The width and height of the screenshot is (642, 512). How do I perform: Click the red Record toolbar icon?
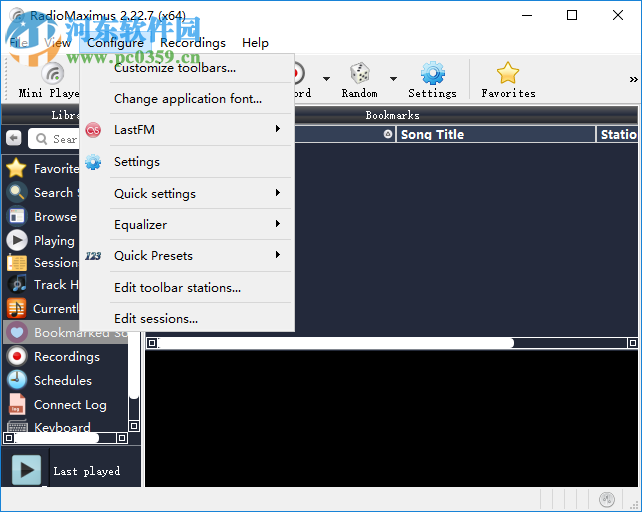coord(298,74)
